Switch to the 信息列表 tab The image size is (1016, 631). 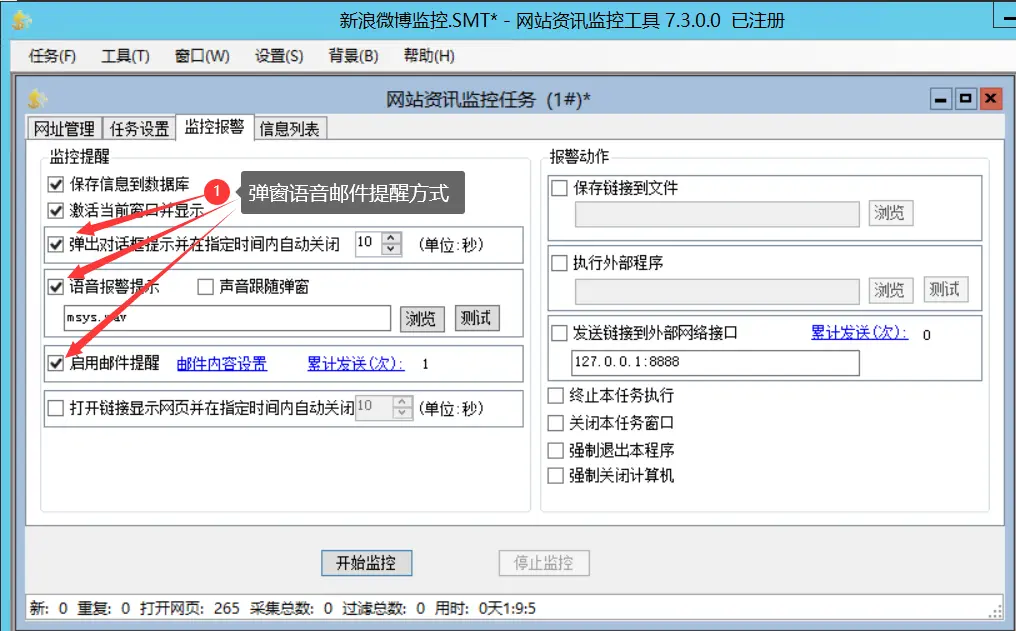(x=286, y=128)
